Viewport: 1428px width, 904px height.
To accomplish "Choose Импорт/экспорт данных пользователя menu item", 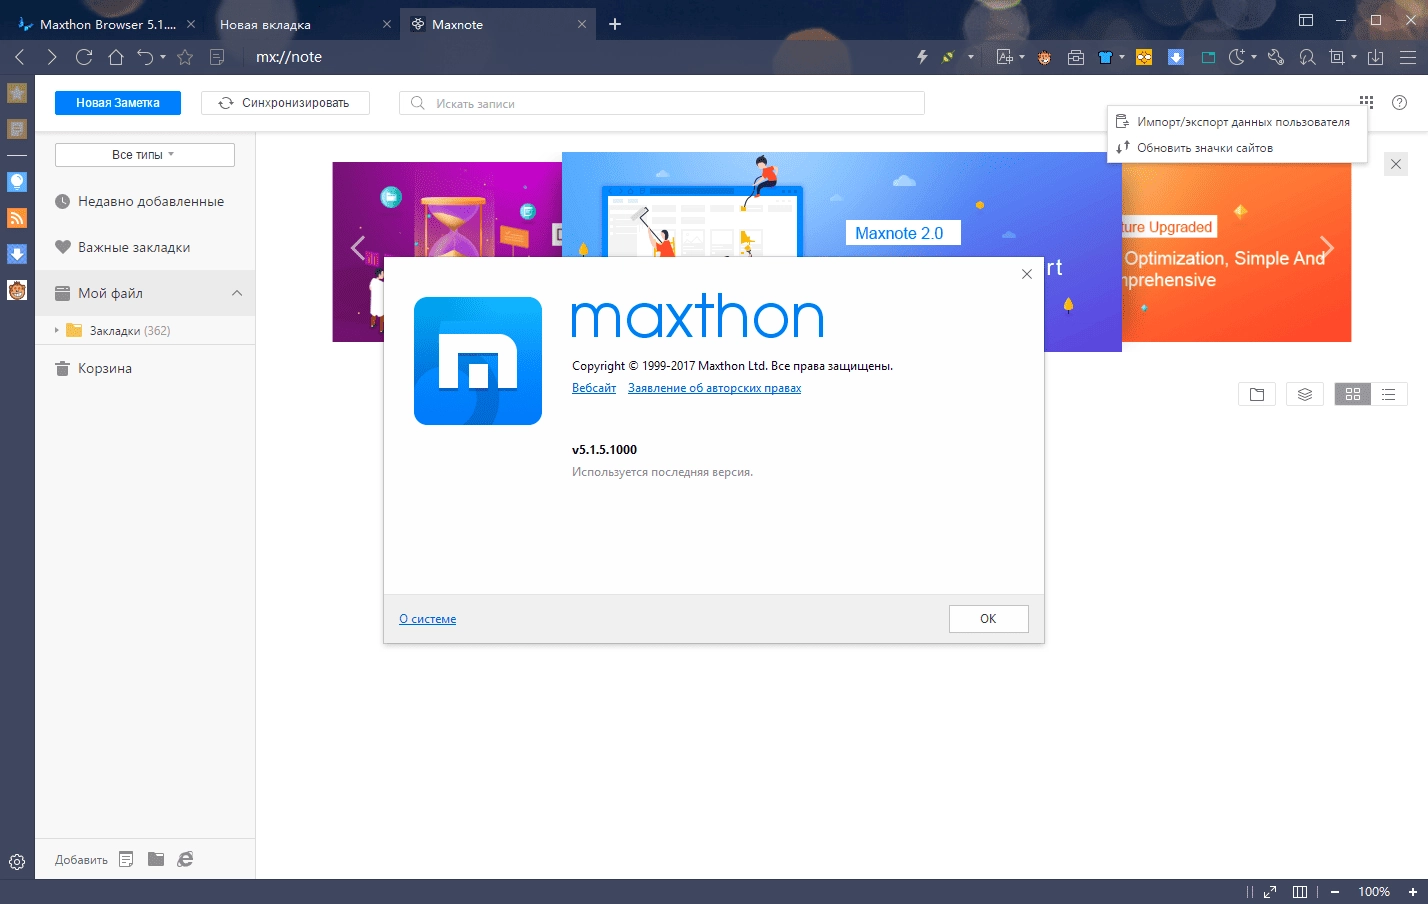I will tap(1235, 122).
